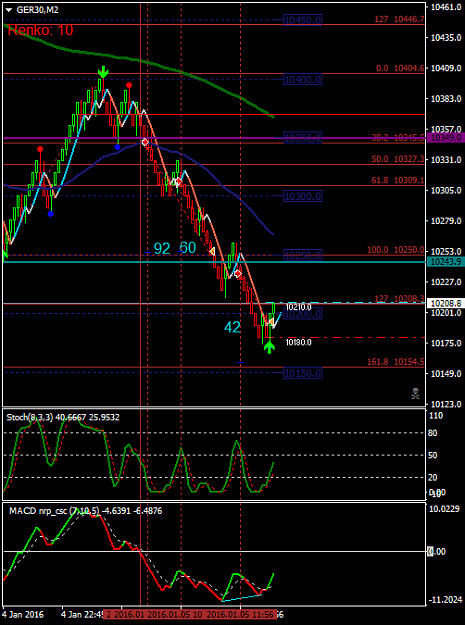Select the 10400.0 boxed price label
Image resolution: width=465 pixels, height=625 pixels.
[303, 80]
